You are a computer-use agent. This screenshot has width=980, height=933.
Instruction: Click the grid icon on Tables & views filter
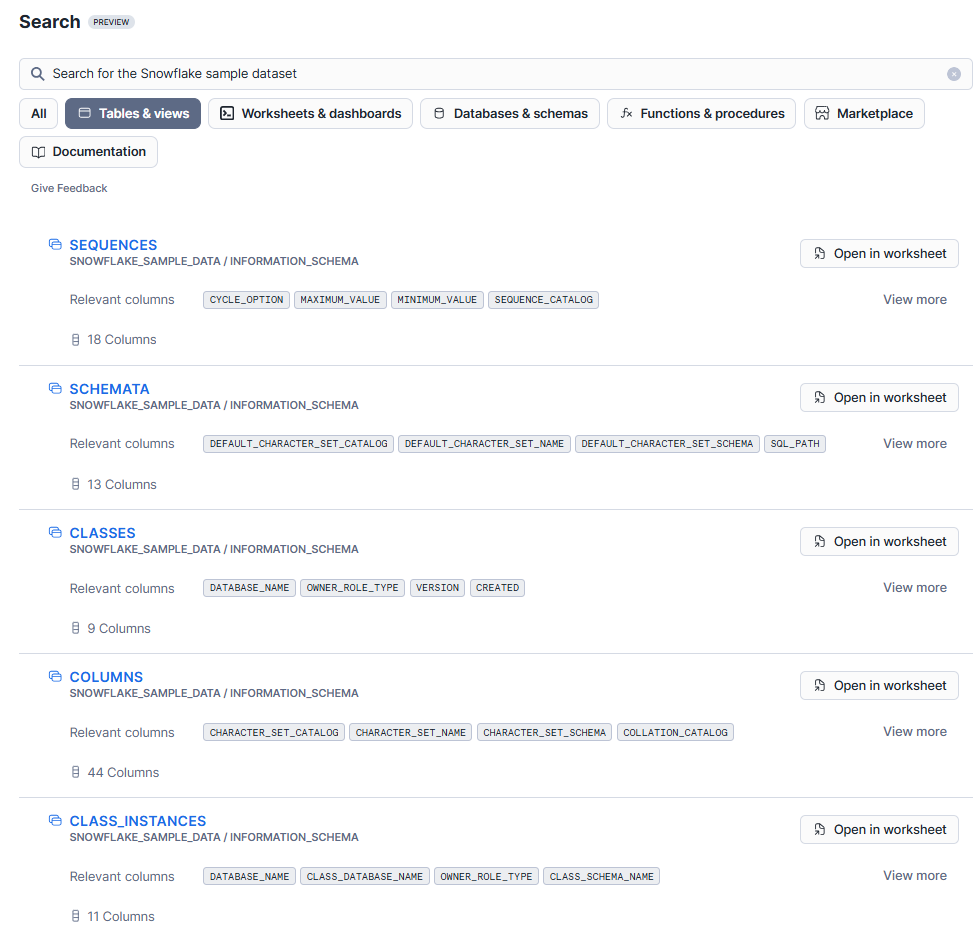tap(87, 113)
